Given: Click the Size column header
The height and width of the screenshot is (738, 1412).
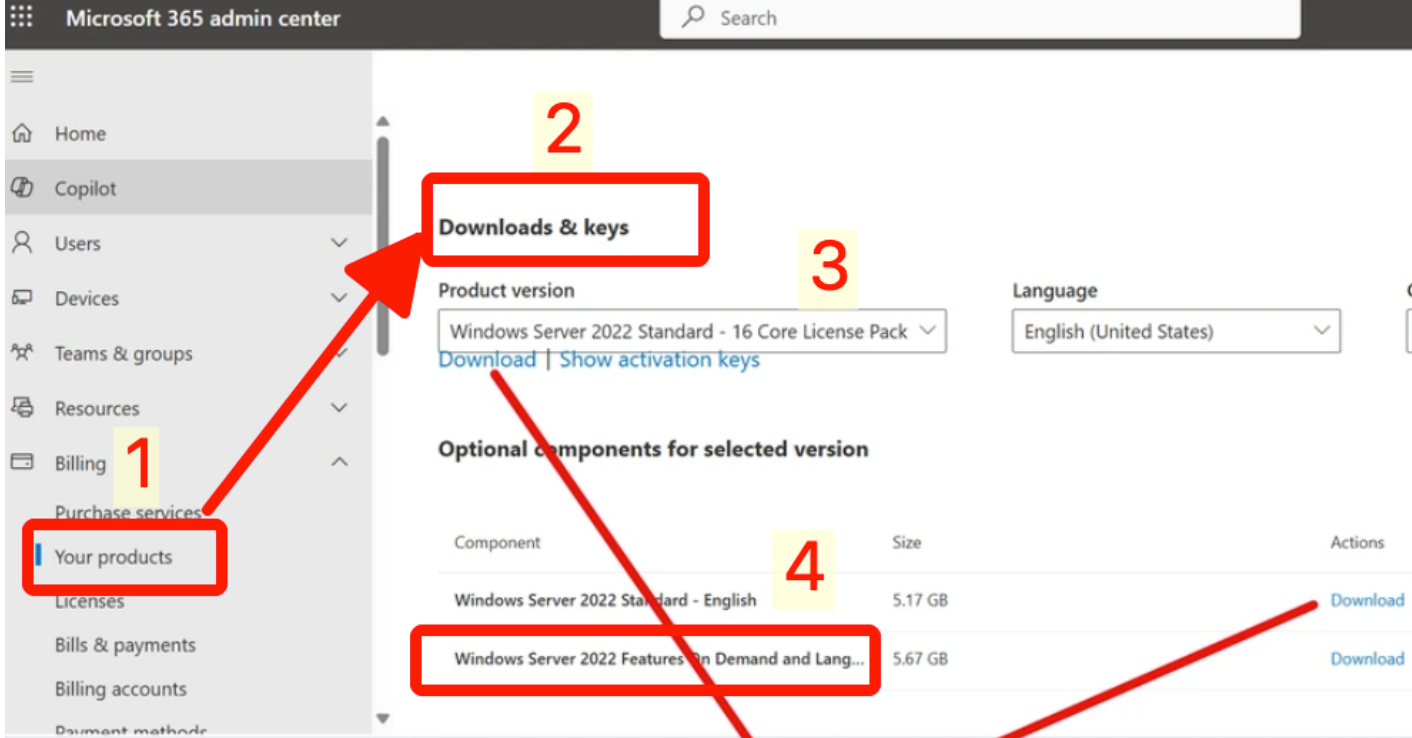Looking at the screenshot, I should point(906,542).
